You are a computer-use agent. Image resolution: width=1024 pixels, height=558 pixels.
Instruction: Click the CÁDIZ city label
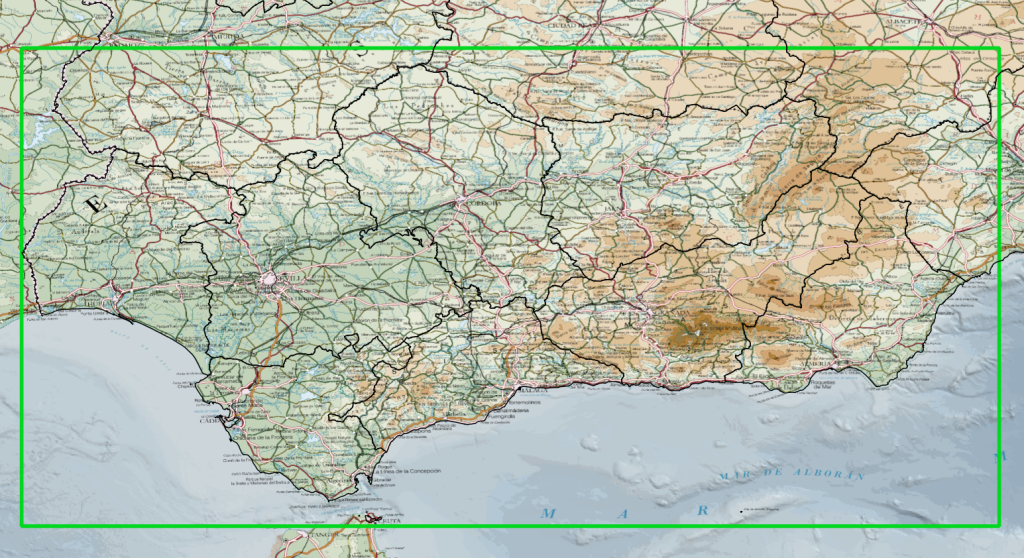pos(212,420)
